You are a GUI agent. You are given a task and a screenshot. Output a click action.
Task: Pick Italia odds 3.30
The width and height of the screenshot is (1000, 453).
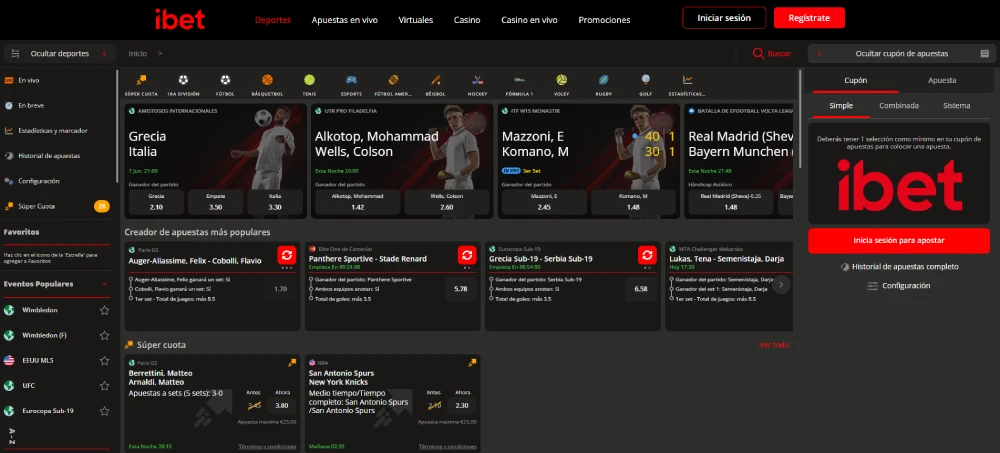tap(274, 202)
